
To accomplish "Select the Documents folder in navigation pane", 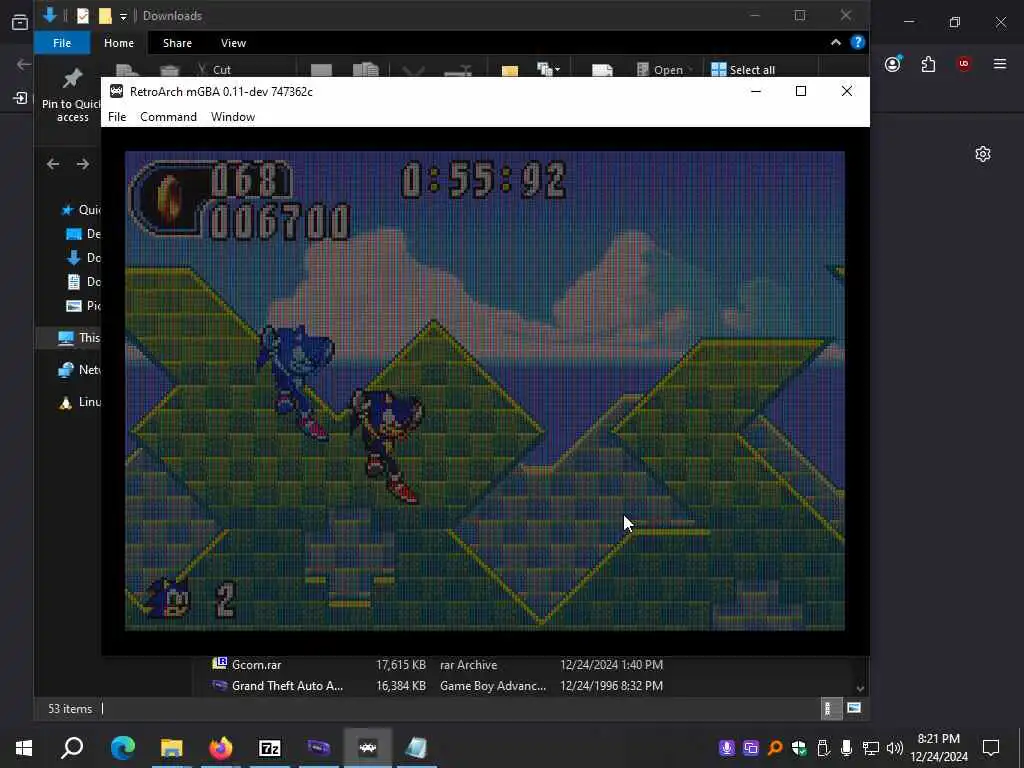I will 83,281.
